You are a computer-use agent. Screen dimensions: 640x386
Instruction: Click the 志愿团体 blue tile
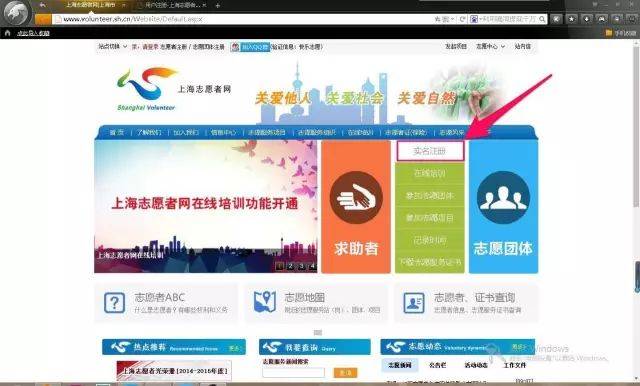(503, 206)
